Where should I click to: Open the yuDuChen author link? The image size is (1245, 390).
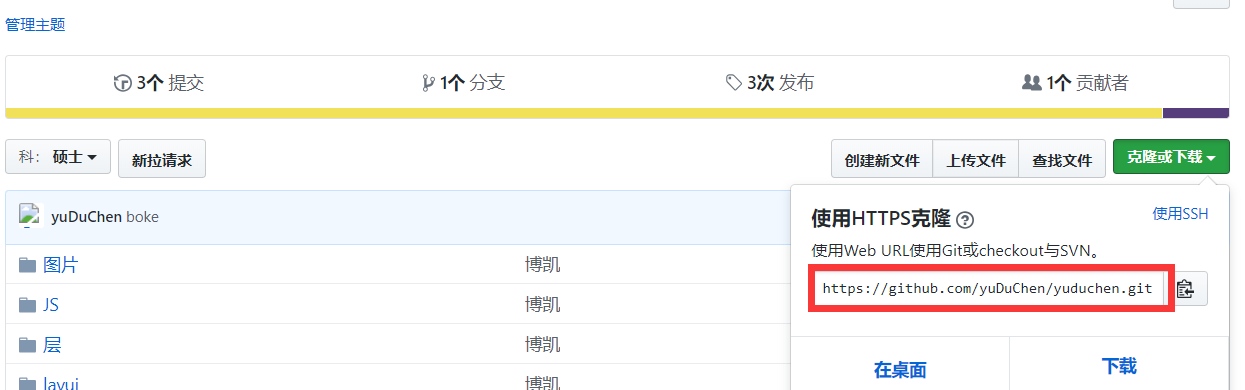(x=86, y=217)
